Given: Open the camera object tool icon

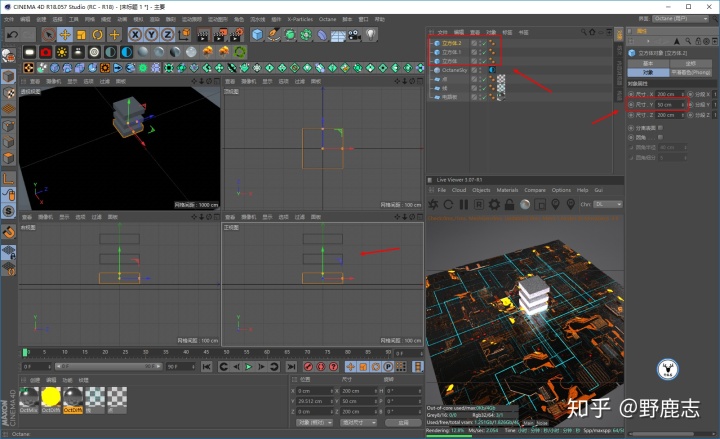Looking at the screenshot, I should (x=354, y=35).
